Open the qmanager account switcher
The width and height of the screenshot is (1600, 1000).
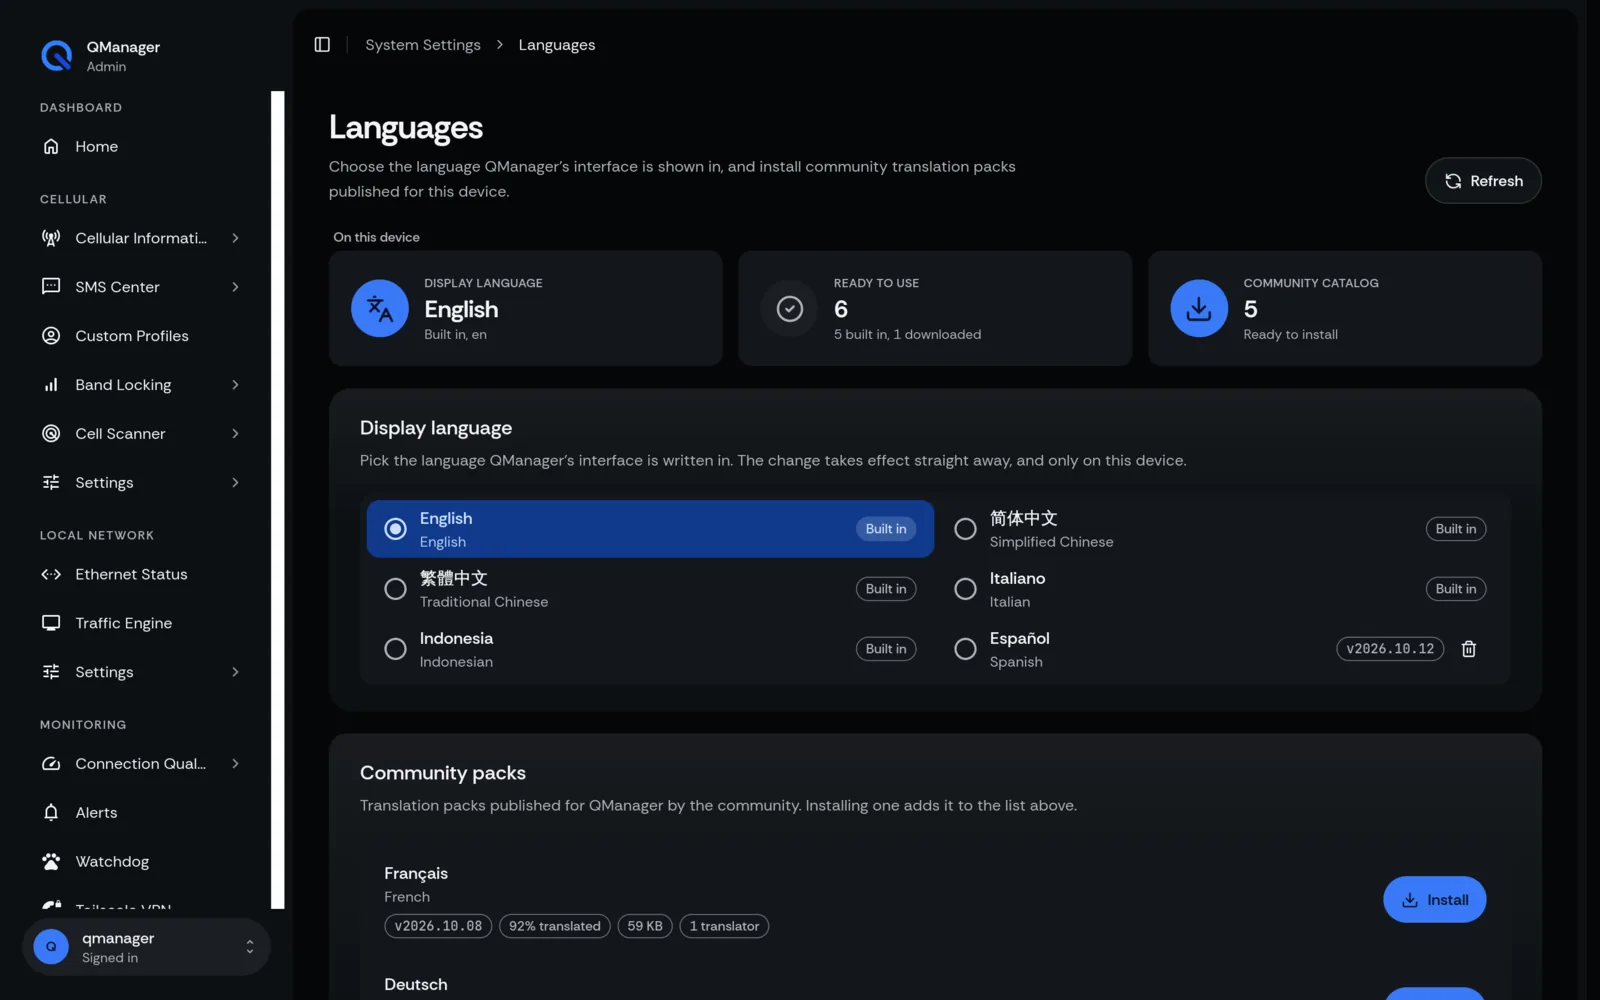146,947
